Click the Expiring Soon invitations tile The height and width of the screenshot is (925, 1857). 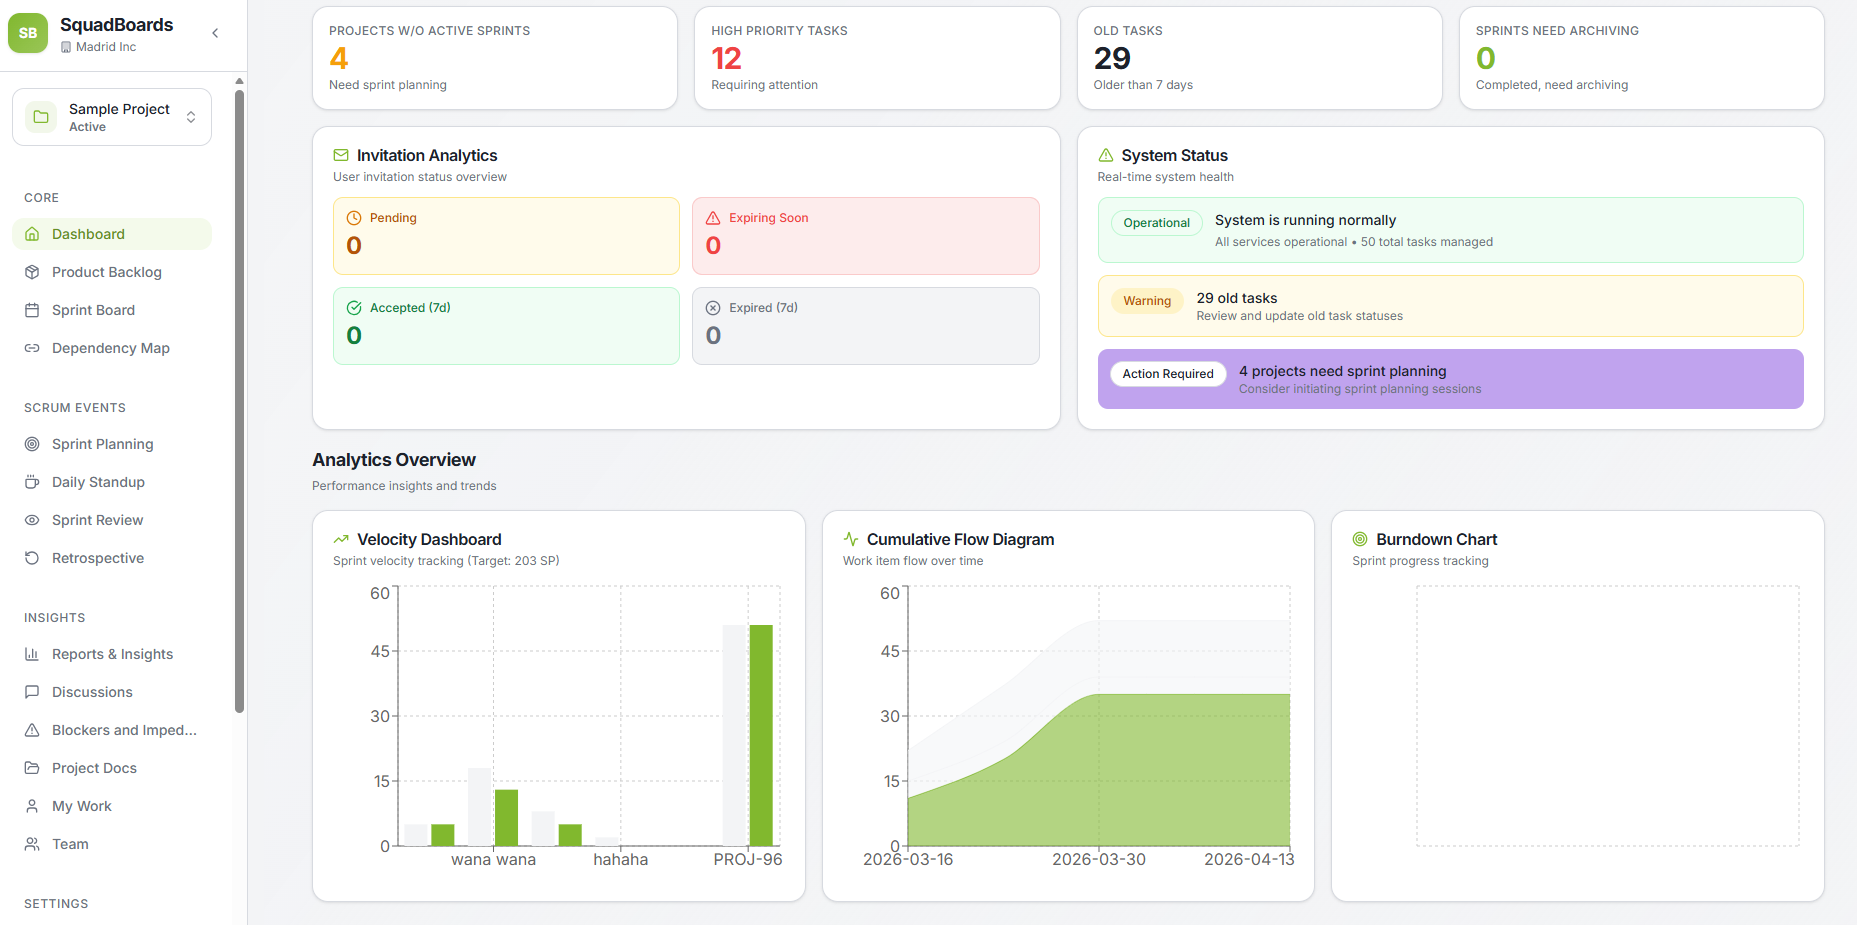(866, 236)
